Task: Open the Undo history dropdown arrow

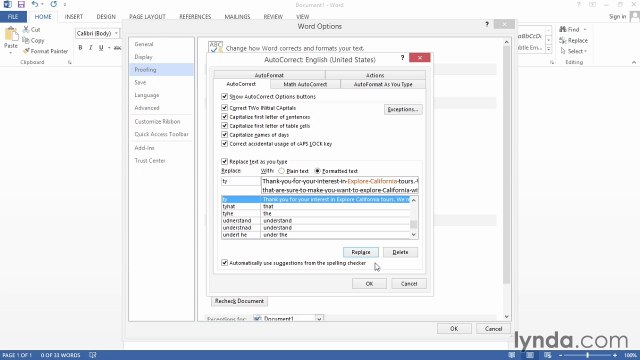Action: (42, 5)
